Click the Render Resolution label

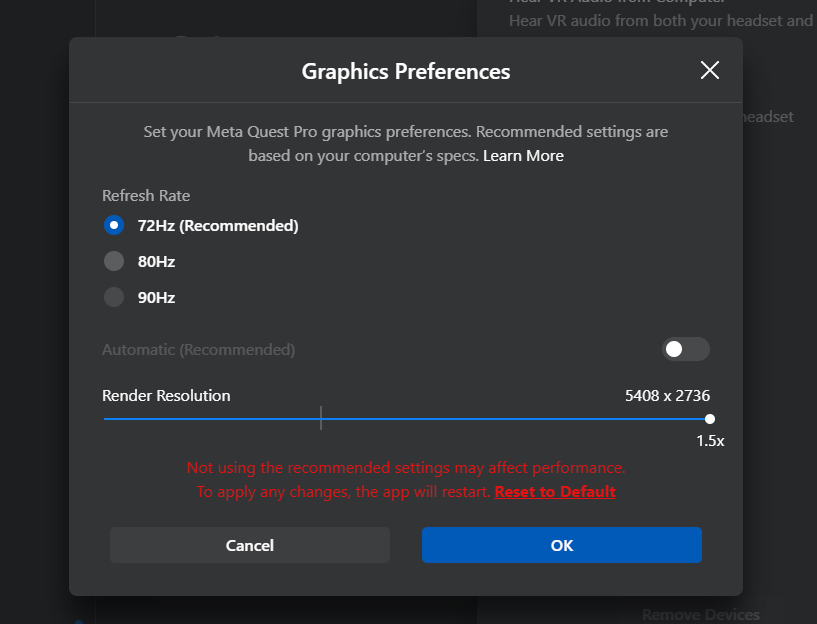[166, 395]
